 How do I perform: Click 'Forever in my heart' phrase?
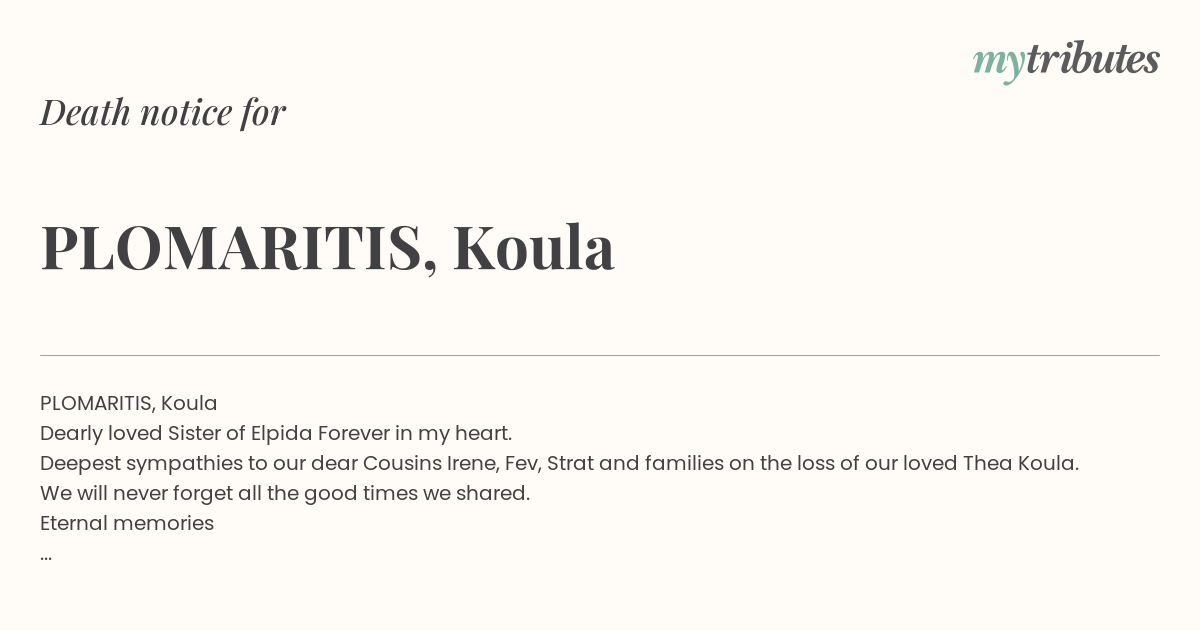point(415,433)
